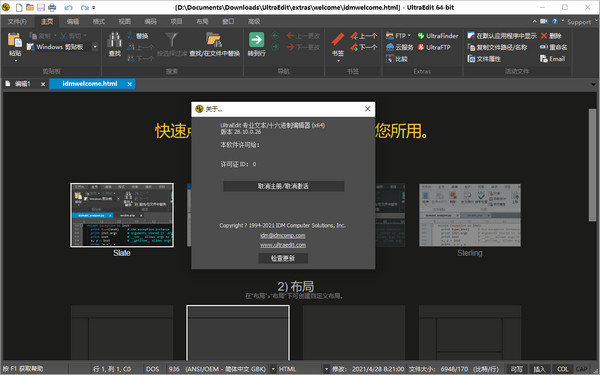Click the New file icon in the title bar
The width and height of the screenshot is (600, 375).
(x=19, y=7)
